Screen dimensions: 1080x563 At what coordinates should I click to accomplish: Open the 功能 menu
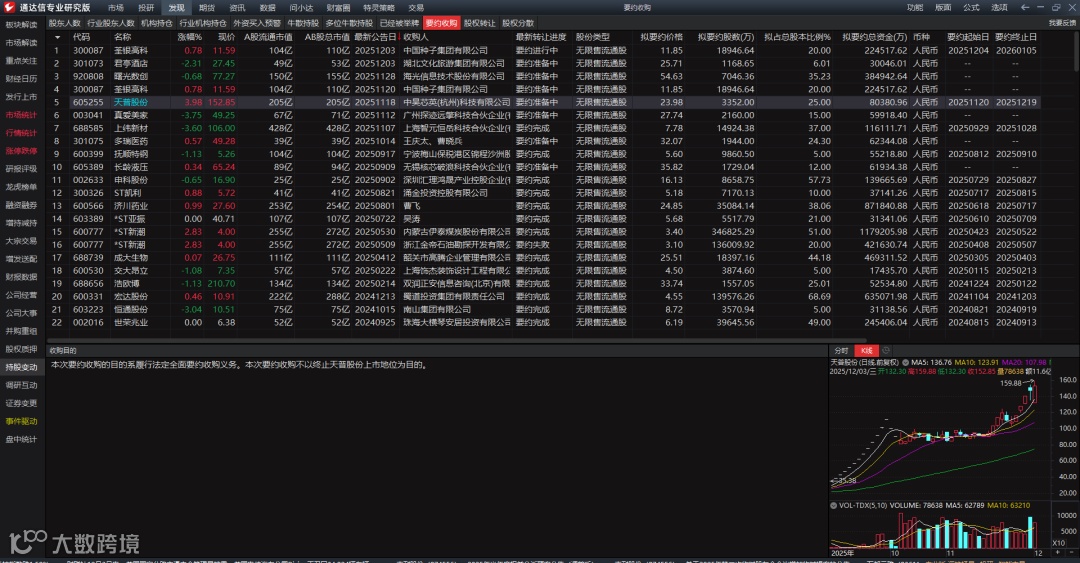(x=915, y=8)
